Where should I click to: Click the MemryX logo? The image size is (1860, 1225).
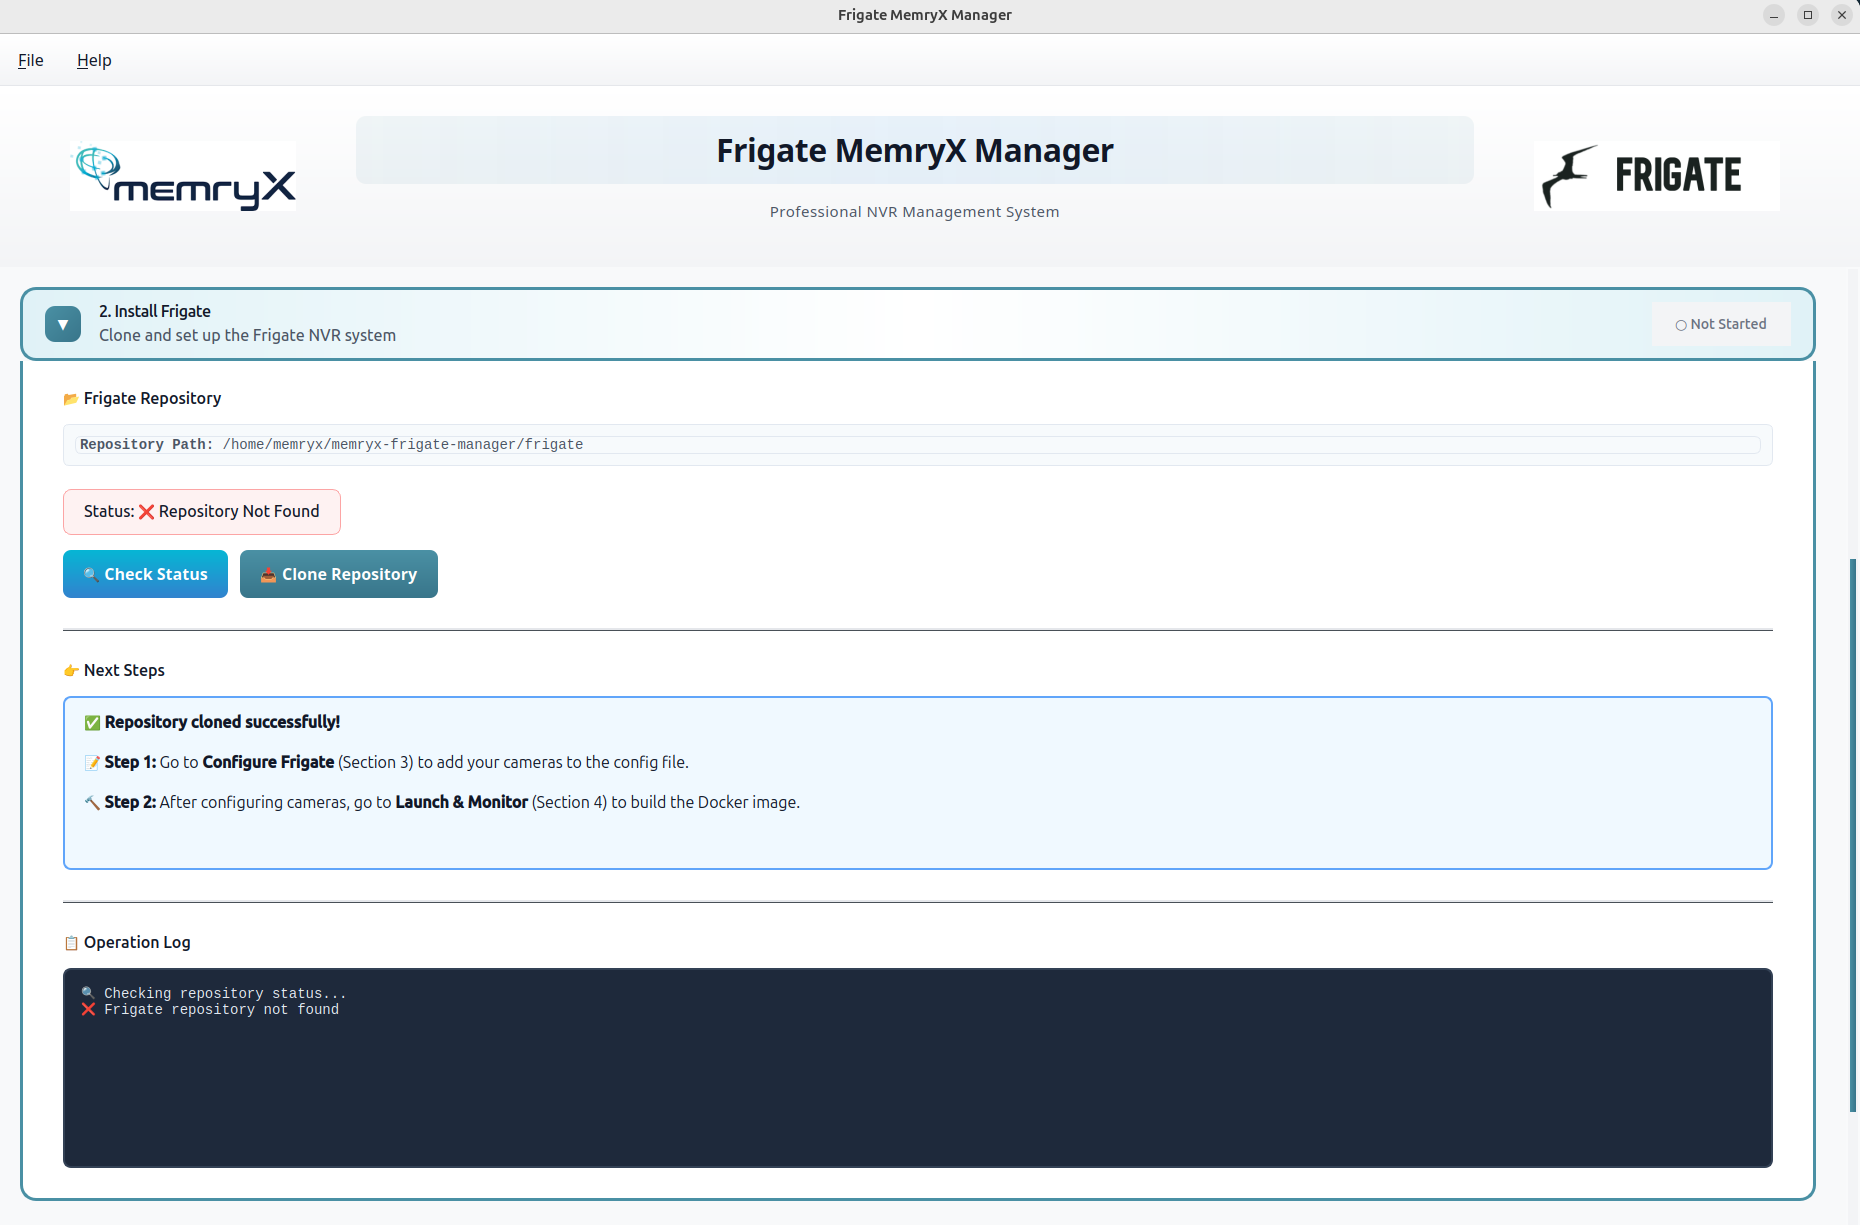183,177
